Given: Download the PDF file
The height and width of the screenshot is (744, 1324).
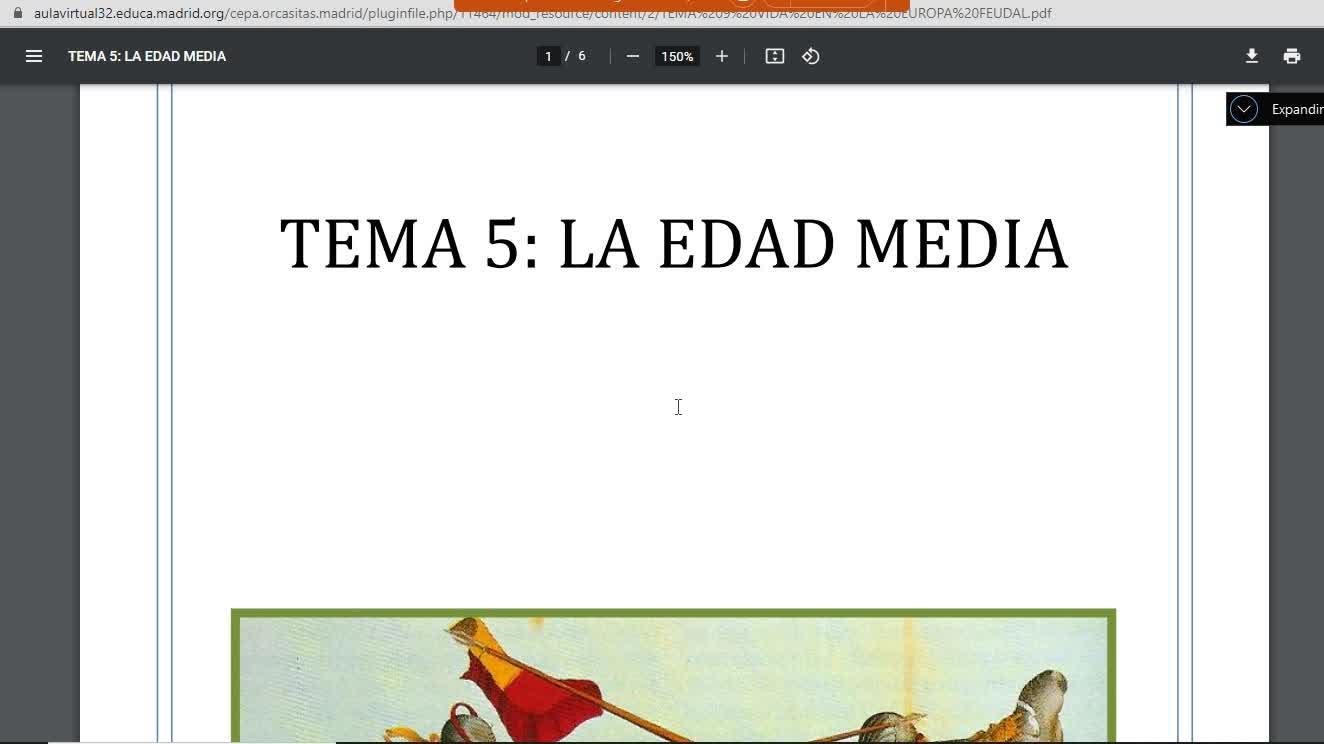Looking at the screenshot, I should click(1252, 56).
